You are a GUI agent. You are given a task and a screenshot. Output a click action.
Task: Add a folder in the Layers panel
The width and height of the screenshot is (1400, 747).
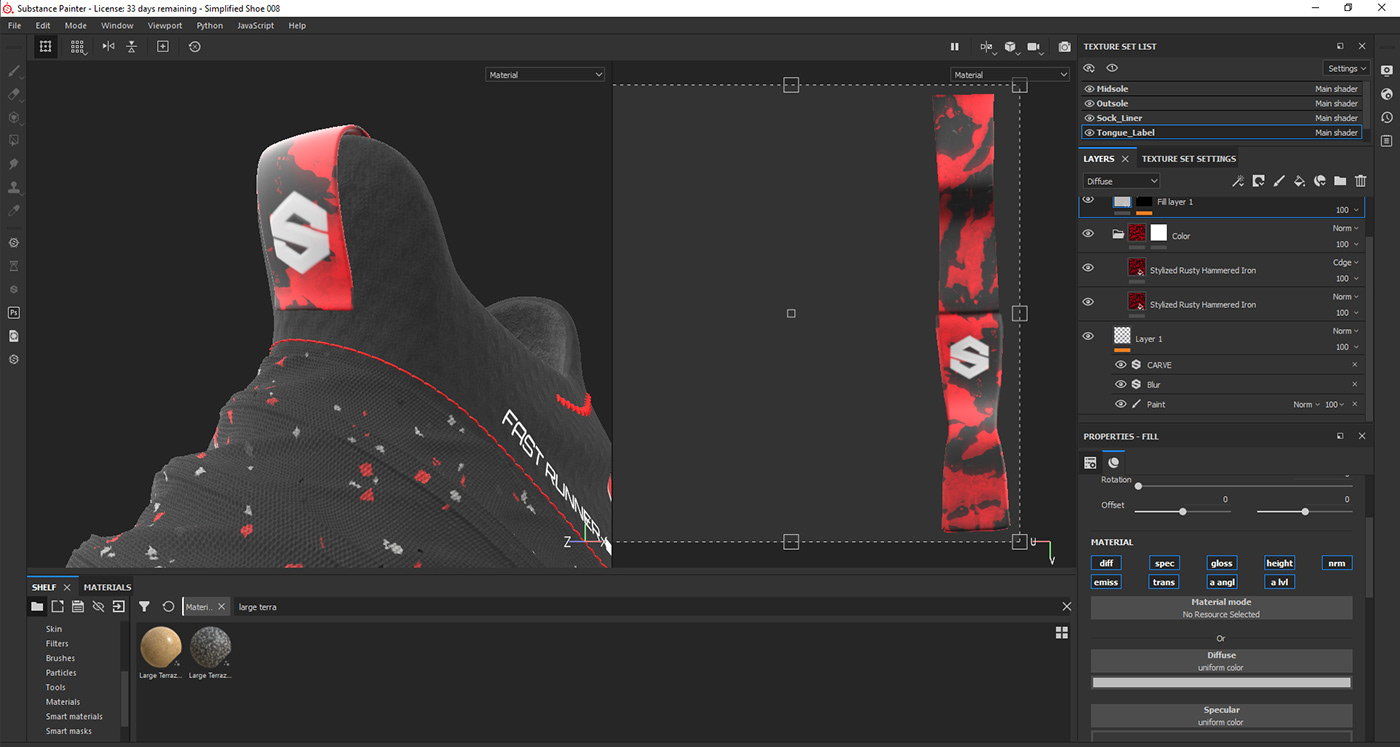pyautogui.click(x=1339, y=181)
